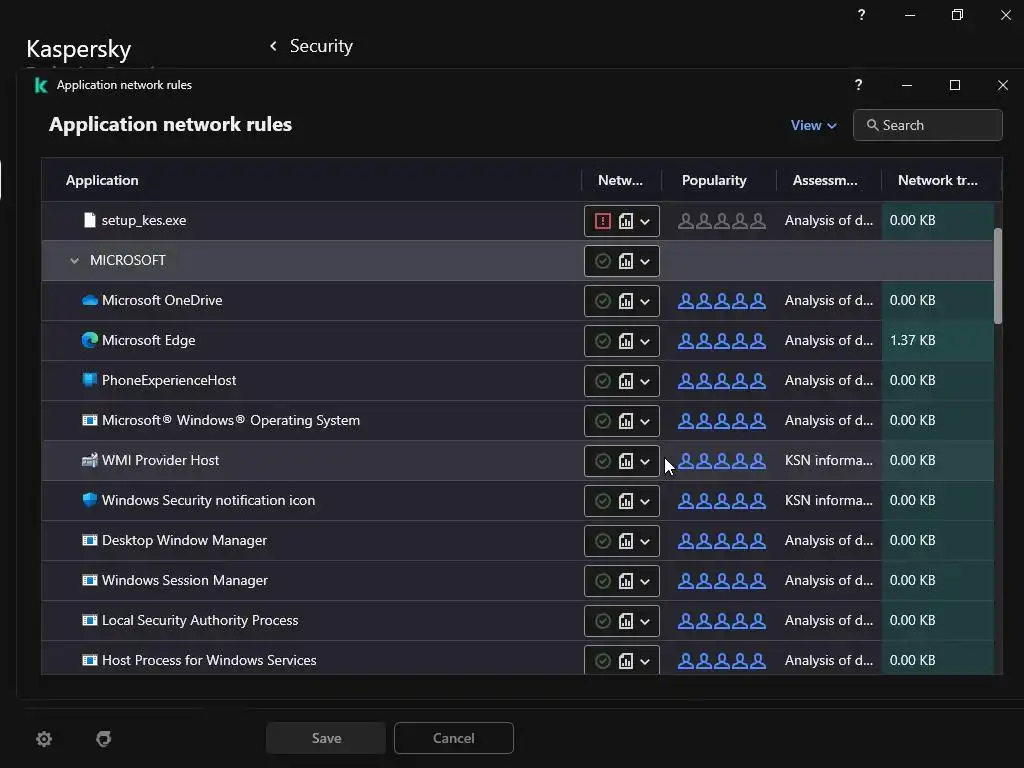
Task: Click the Cancel button
Action: pyautogui.click(x=453, y=738)
